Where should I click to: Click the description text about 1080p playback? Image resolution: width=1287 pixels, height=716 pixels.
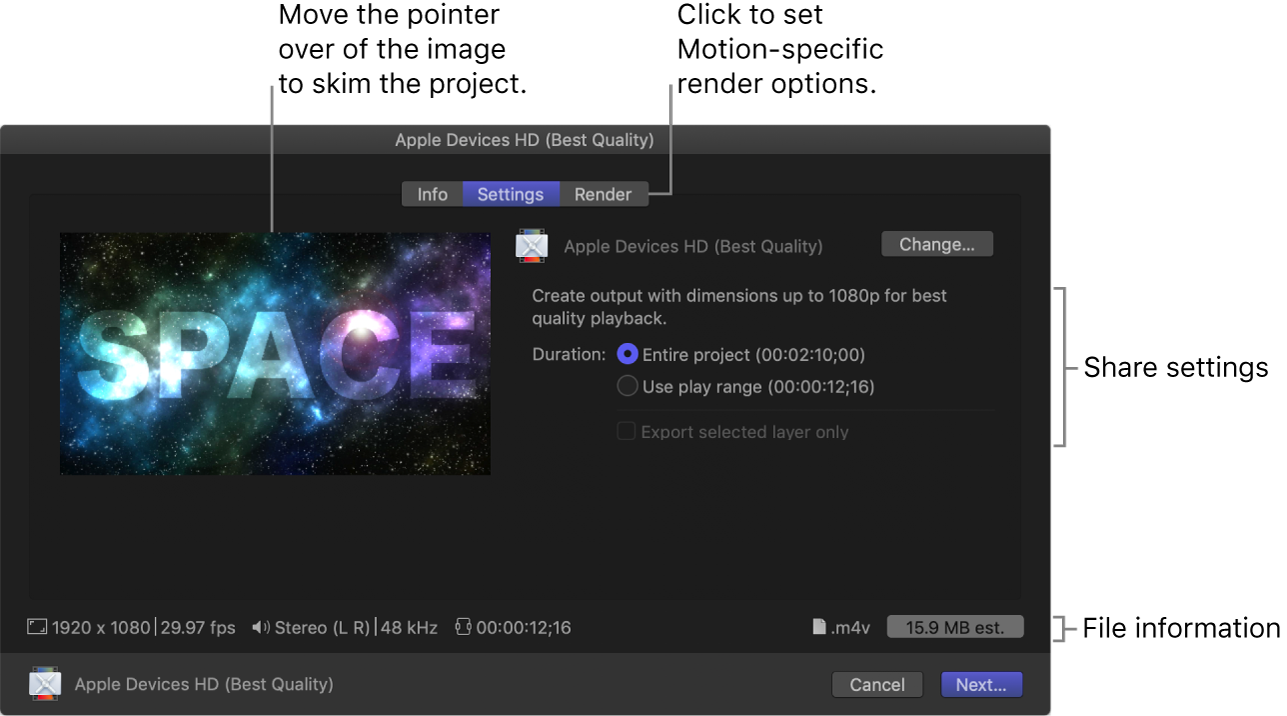click(739, 307)
